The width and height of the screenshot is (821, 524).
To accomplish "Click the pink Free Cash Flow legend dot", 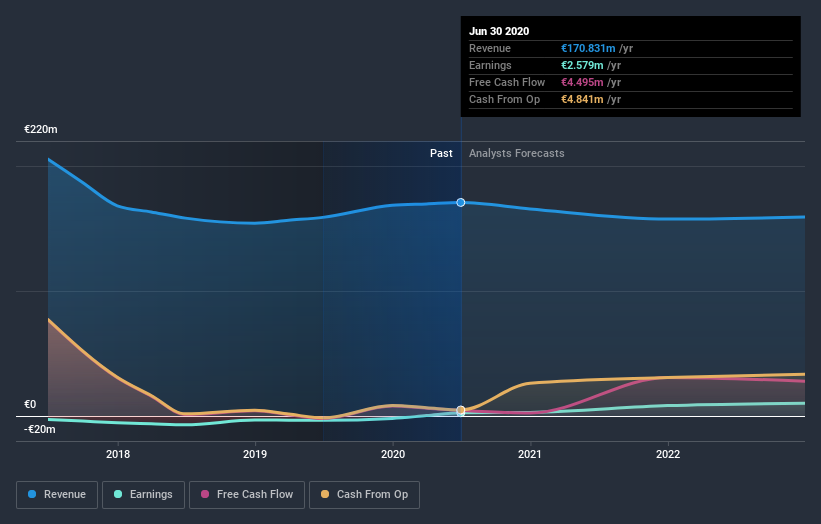I will [x=205, y=494].
